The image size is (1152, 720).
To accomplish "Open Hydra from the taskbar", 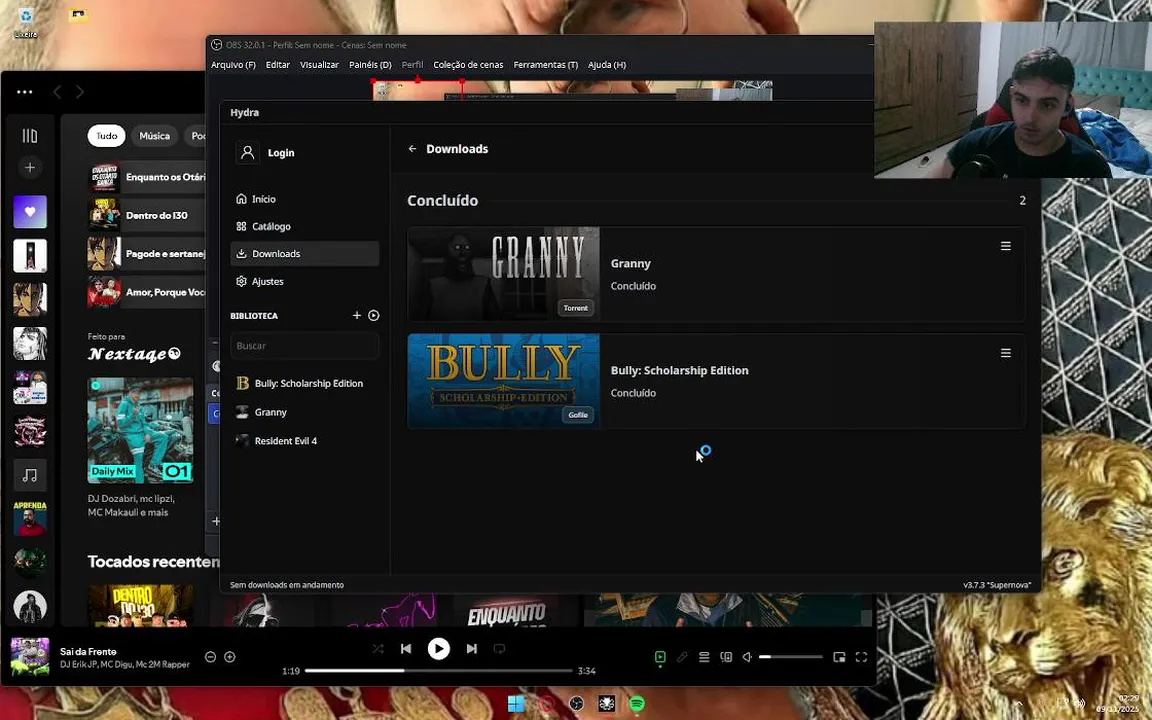I will [x=607, y=704].
